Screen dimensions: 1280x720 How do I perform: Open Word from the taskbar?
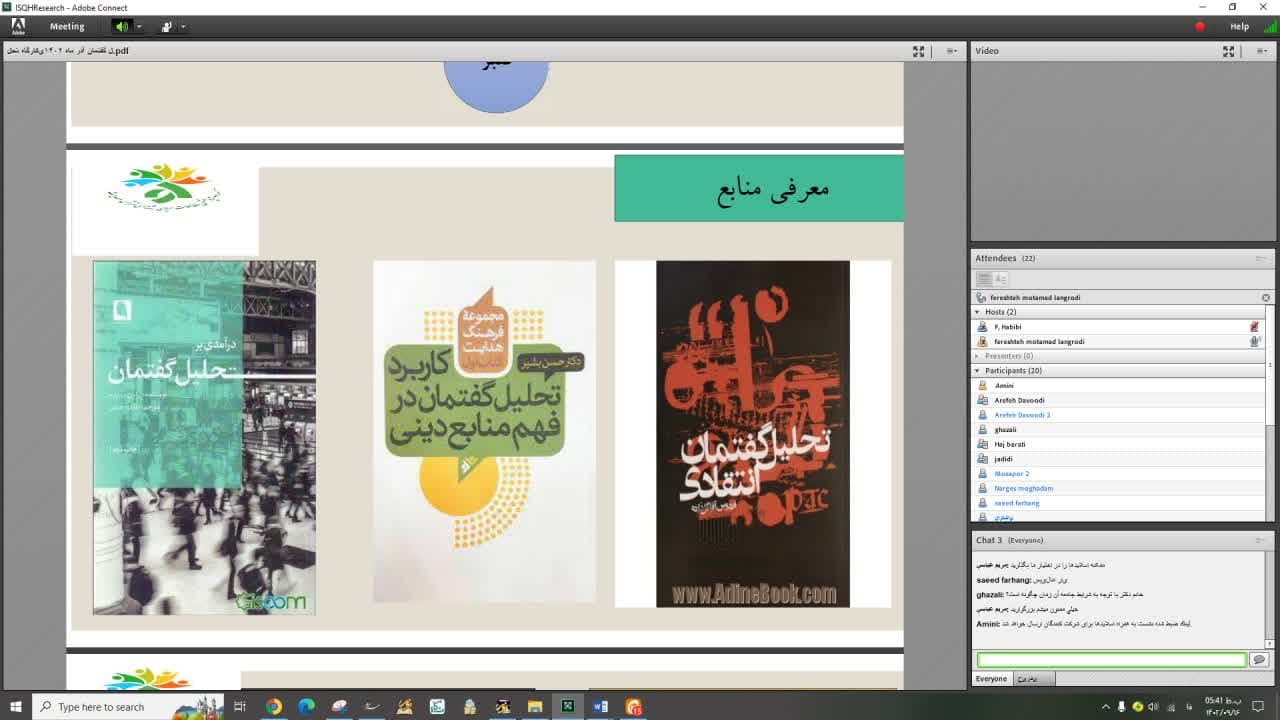[600, 706]
